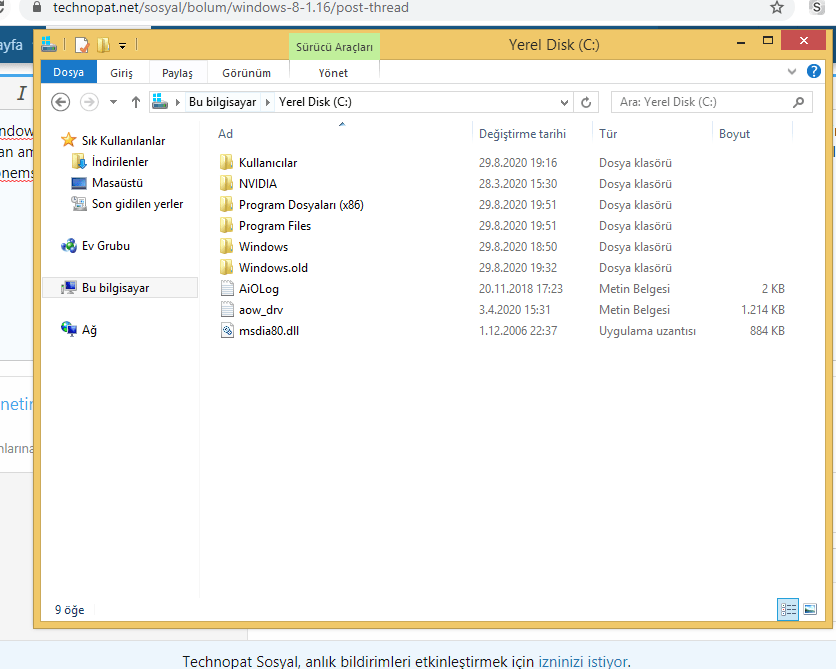The image size is (836, 669).
Task: Open İndirilenler in the navigation pane
Action: click(x=119, y=162)
